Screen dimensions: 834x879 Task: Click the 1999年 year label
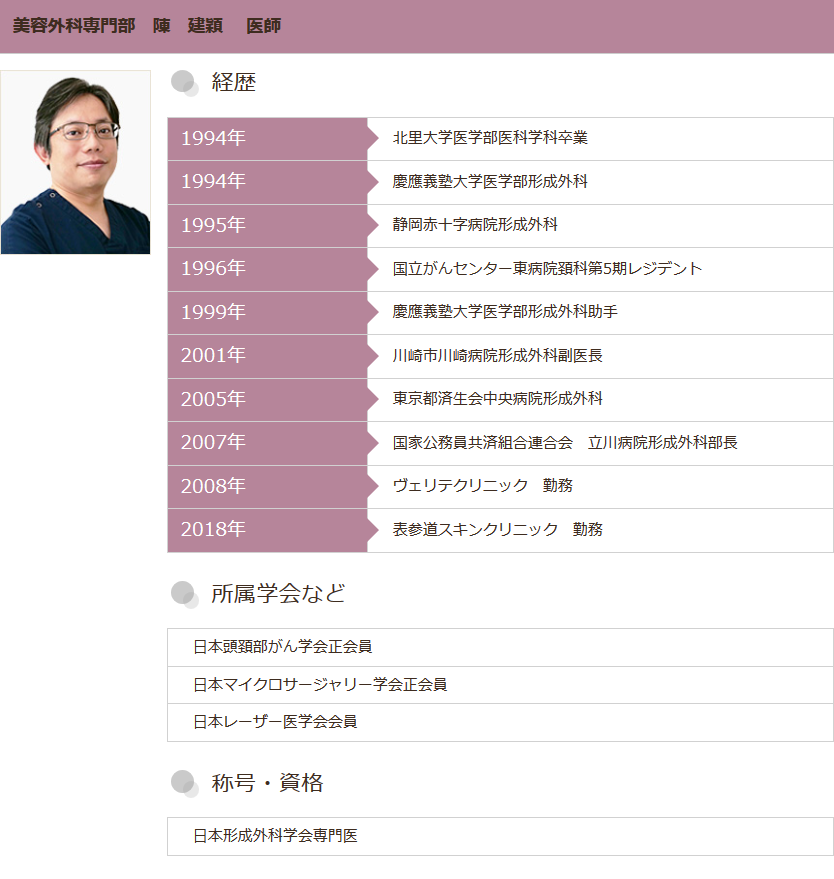pyautogui.click(x=213, y=312)
